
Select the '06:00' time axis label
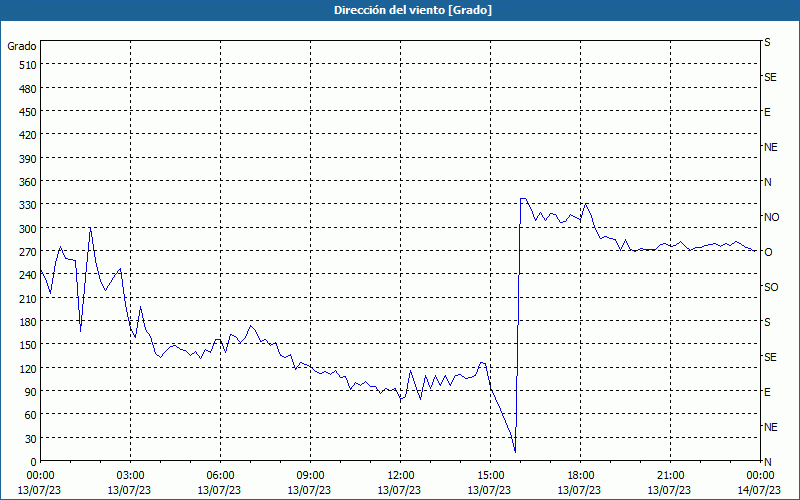point(220,476)
